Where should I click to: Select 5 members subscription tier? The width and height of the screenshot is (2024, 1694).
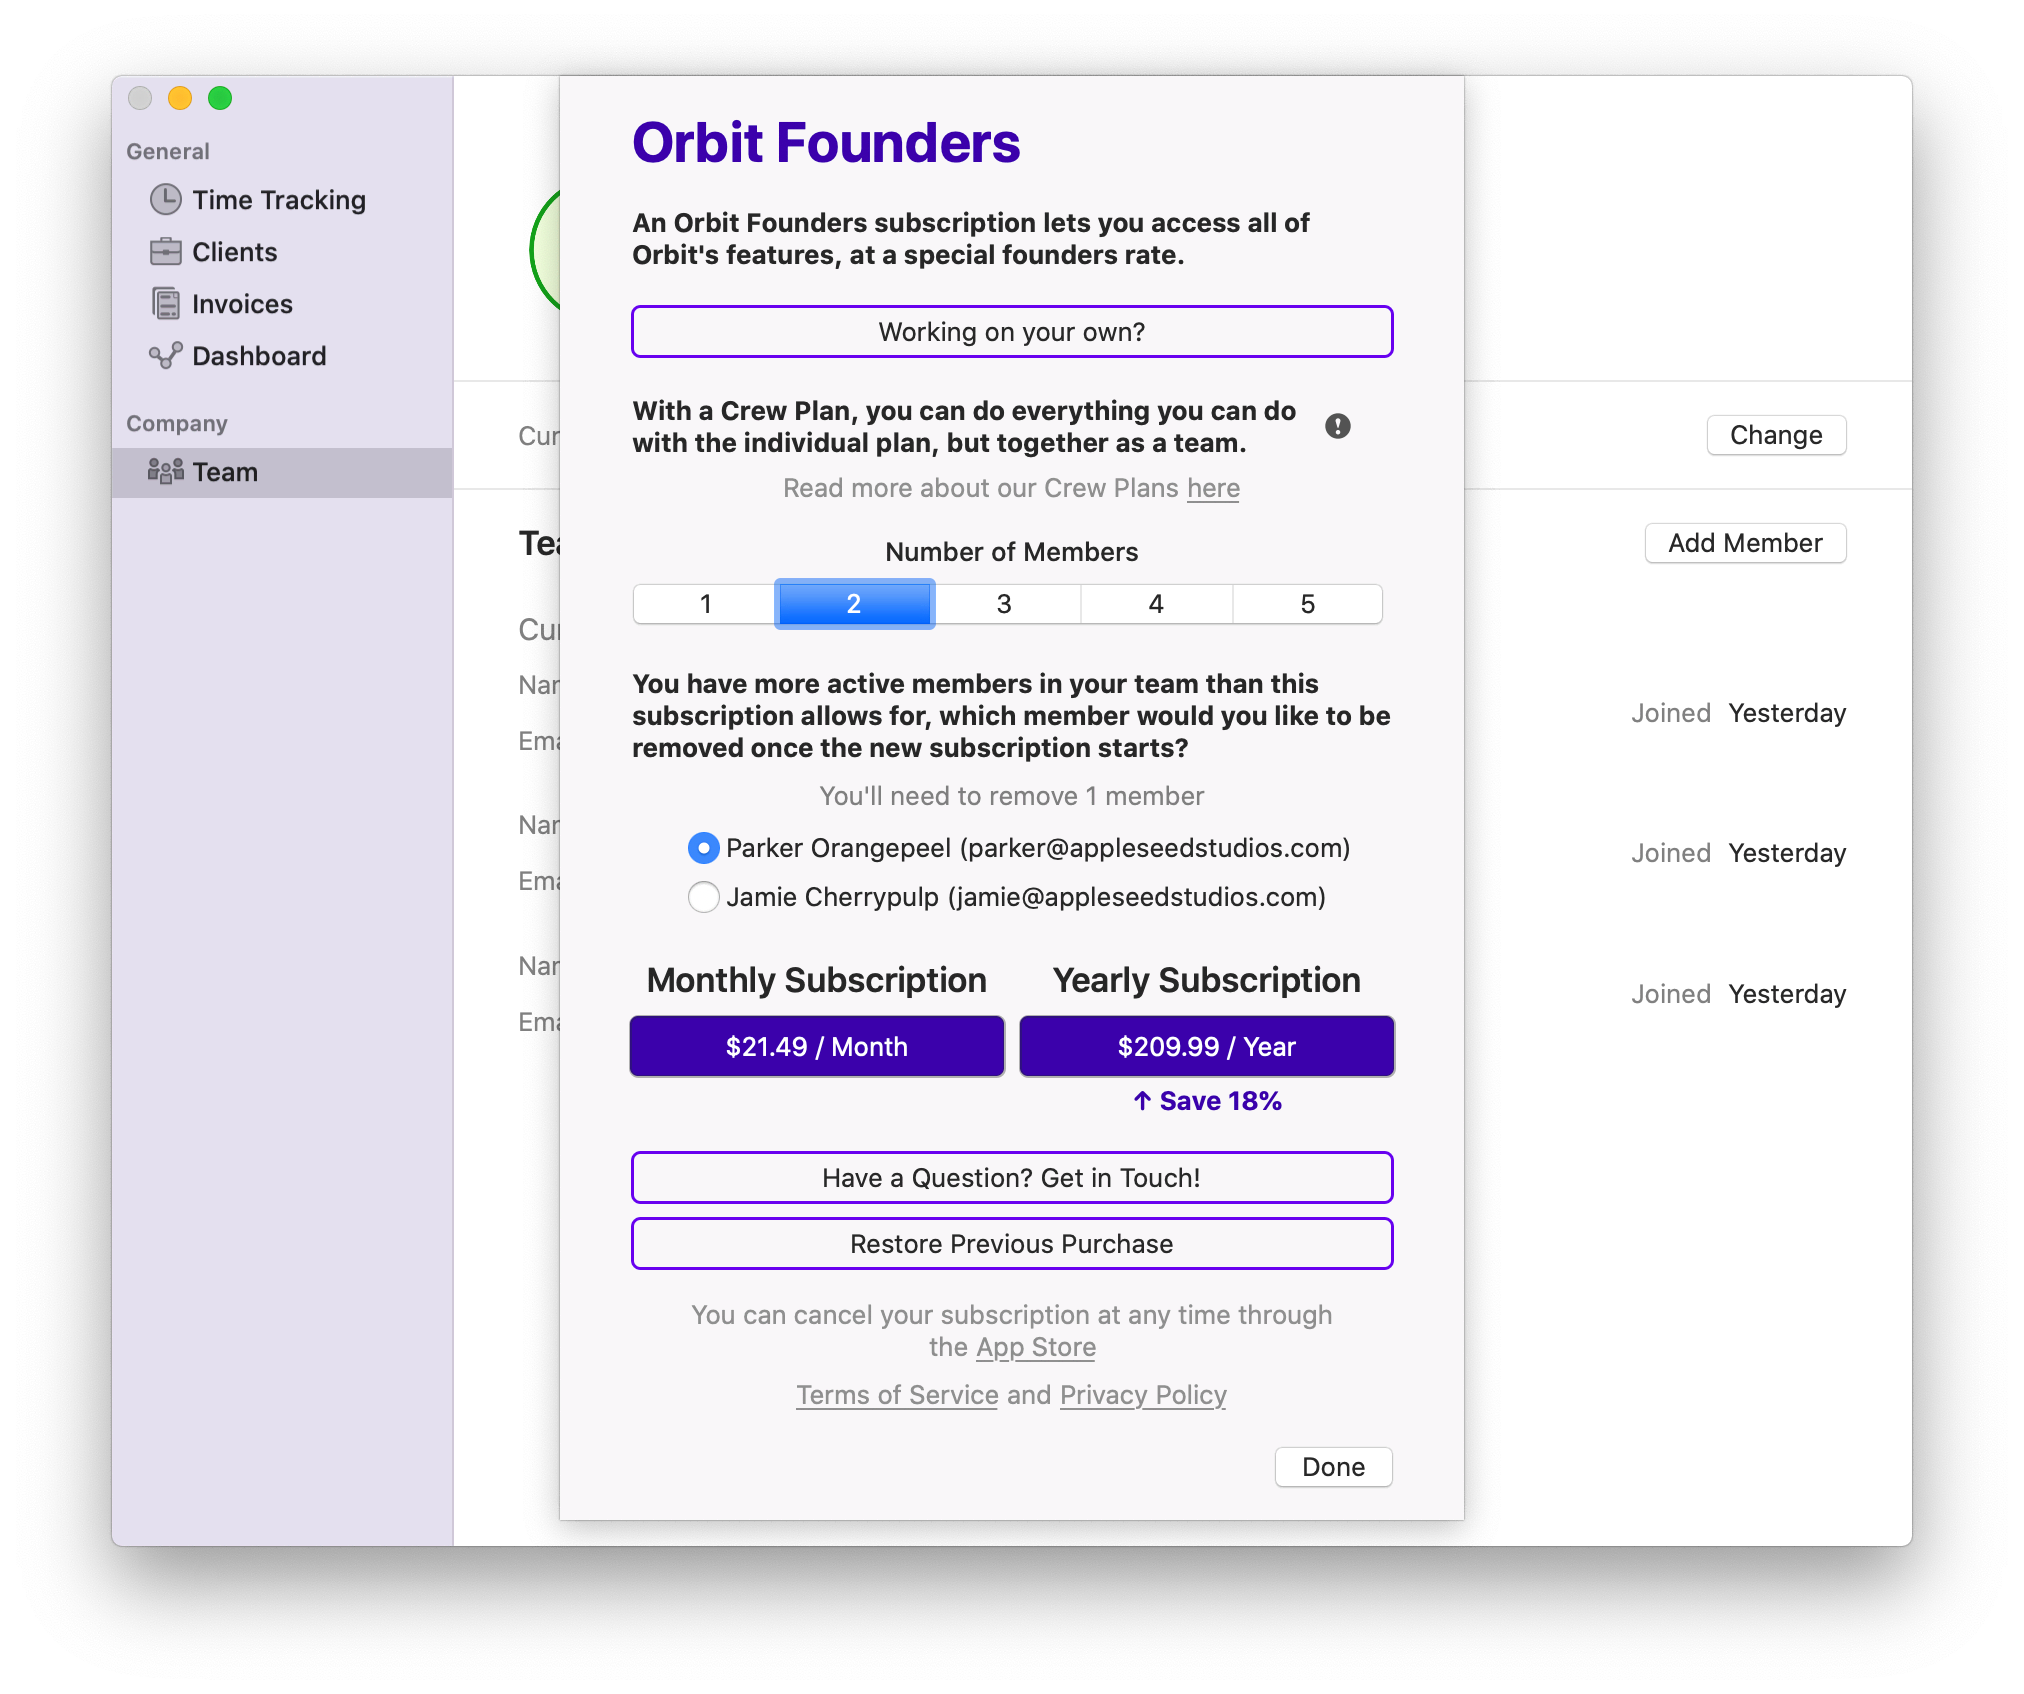click(1308, 603)
